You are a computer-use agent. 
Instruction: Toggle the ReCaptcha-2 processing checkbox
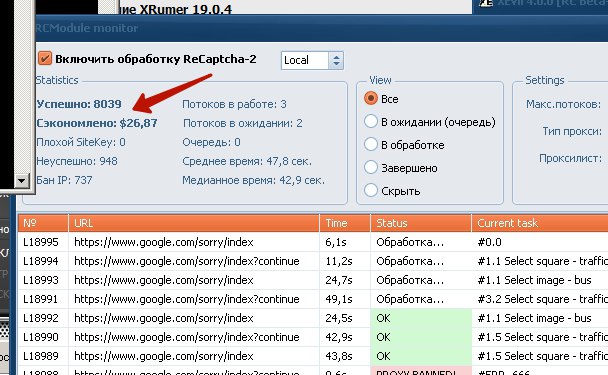pyautogui.click(x=45, y=59)
